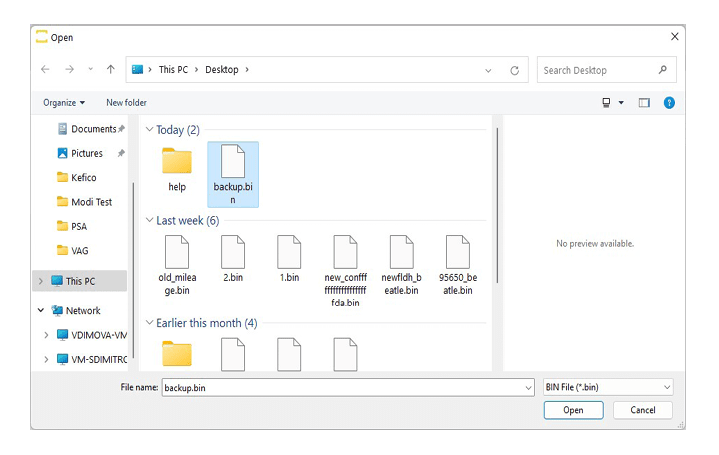Click New folder in toolbar

point(126,102)
